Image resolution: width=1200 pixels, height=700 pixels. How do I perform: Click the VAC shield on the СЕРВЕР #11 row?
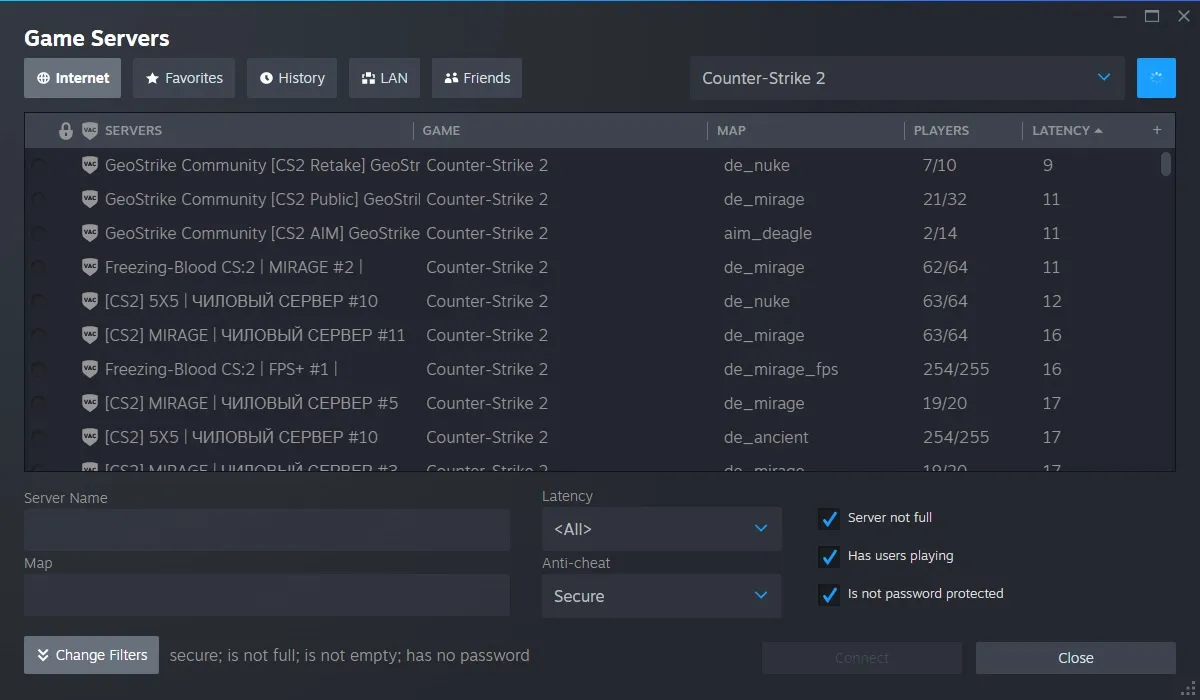[90, 335]
